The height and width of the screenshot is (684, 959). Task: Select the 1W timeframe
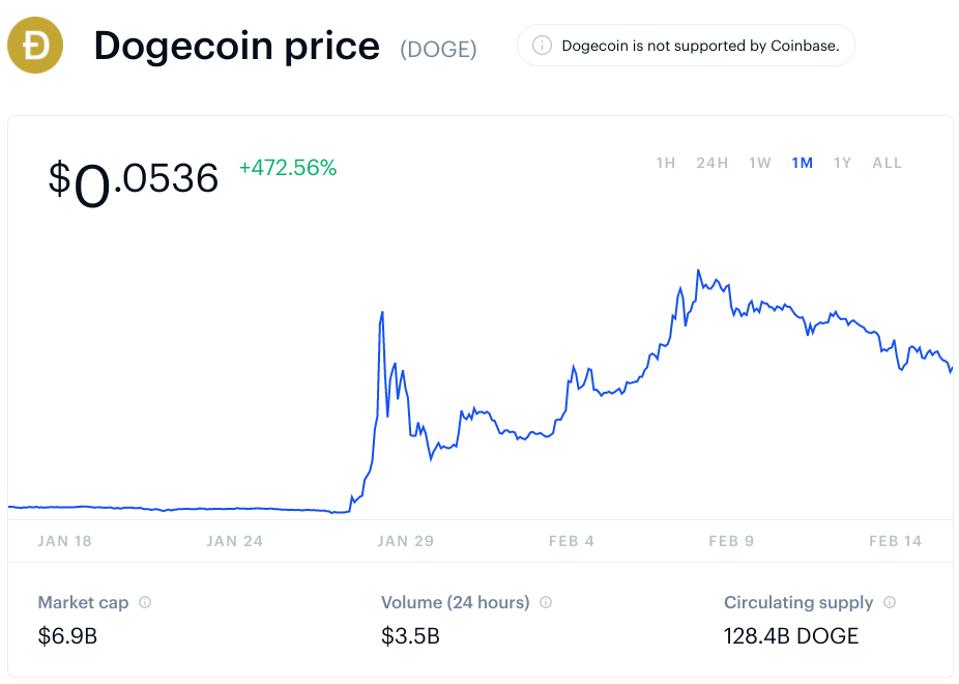coord(760,162)
